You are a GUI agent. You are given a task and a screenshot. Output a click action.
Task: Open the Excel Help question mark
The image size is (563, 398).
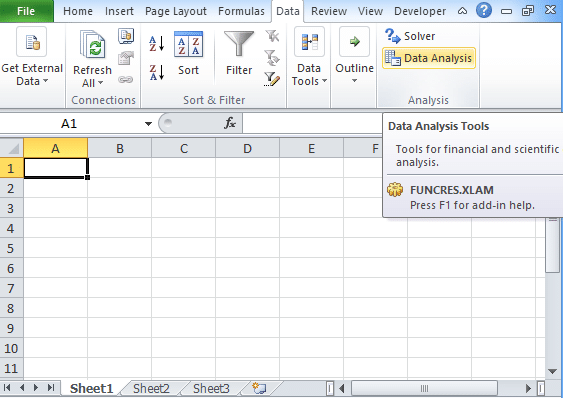[x=484, y=10]
